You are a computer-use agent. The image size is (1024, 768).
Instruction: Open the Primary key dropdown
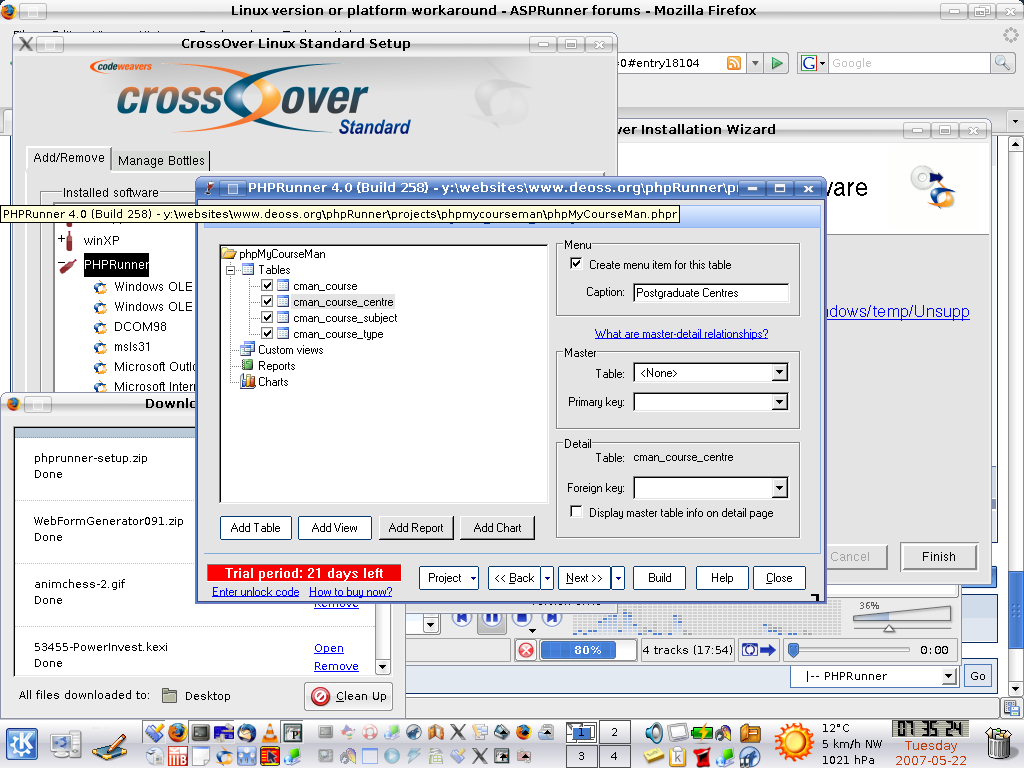click(779, 402)
